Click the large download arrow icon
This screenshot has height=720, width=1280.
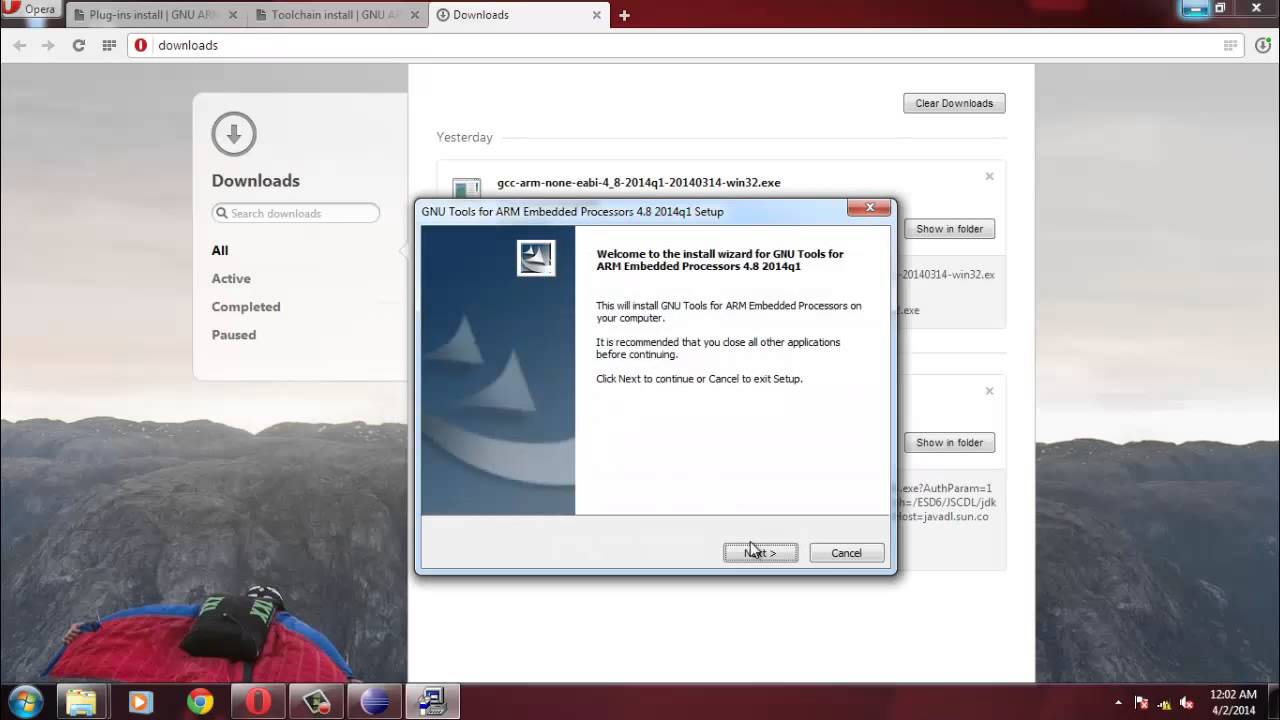tap(234, 134)
